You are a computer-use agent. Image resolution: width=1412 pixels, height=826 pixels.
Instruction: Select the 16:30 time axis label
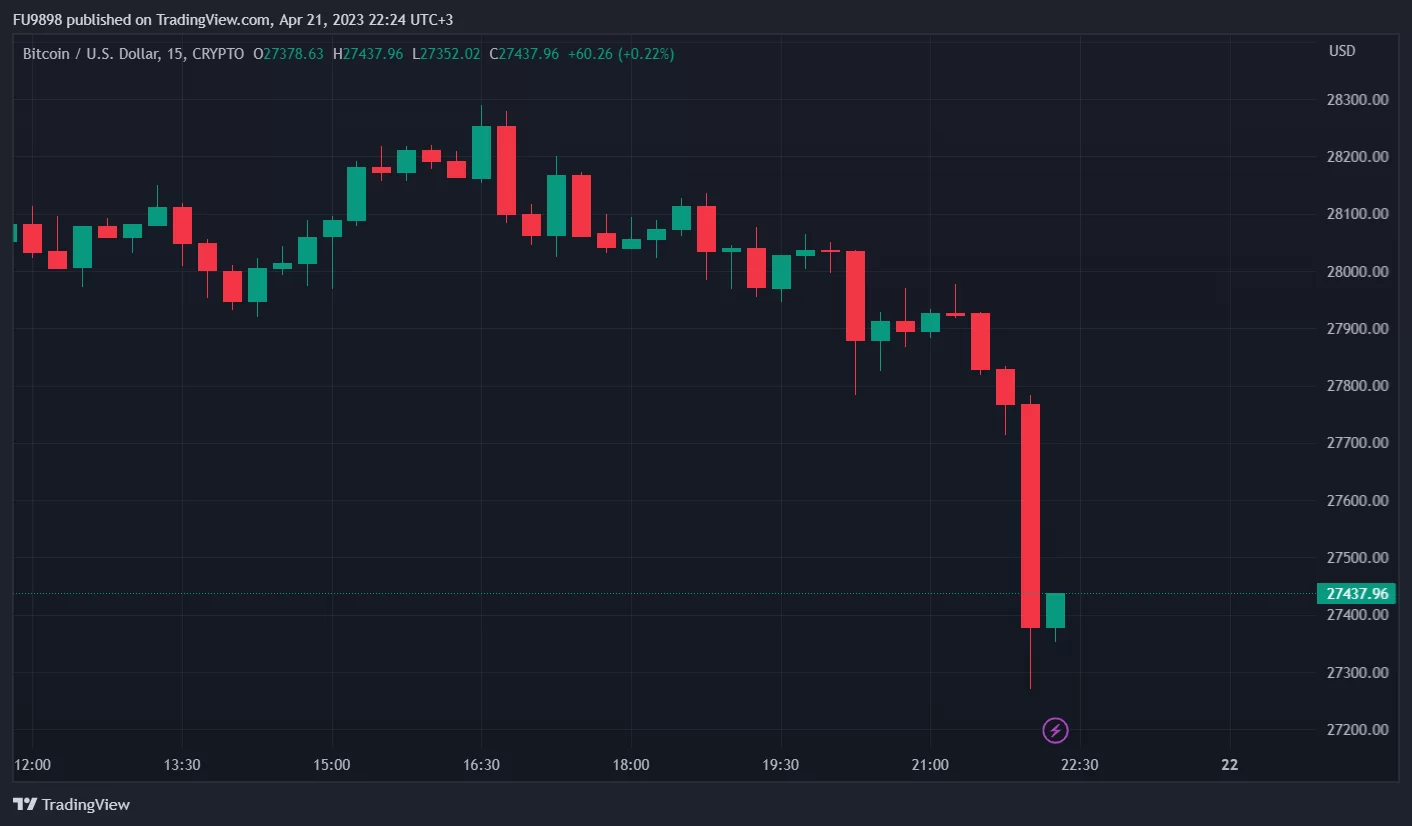[x=481, y=765]
